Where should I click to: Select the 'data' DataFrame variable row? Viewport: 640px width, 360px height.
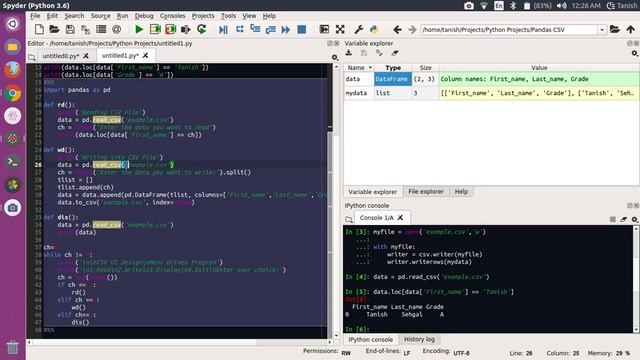[491, 79]
